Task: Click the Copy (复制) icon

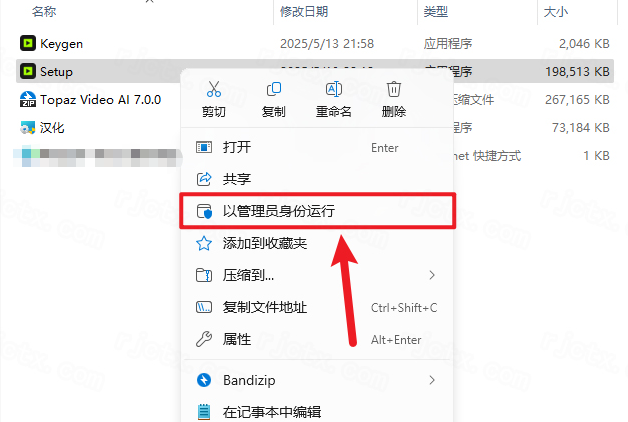Action: click(274, 89)
